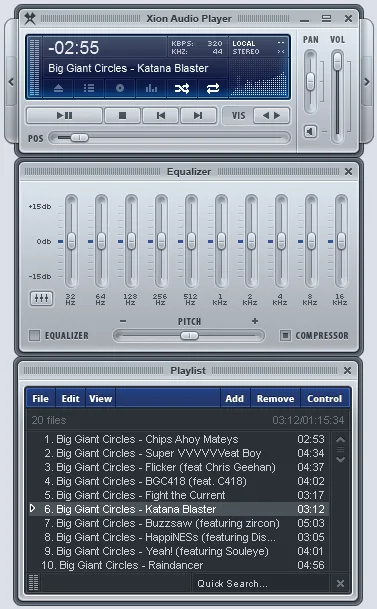Select track BGC418 (feat. C418)
Screen dimensions: 377x609
[x=178, y=481]
